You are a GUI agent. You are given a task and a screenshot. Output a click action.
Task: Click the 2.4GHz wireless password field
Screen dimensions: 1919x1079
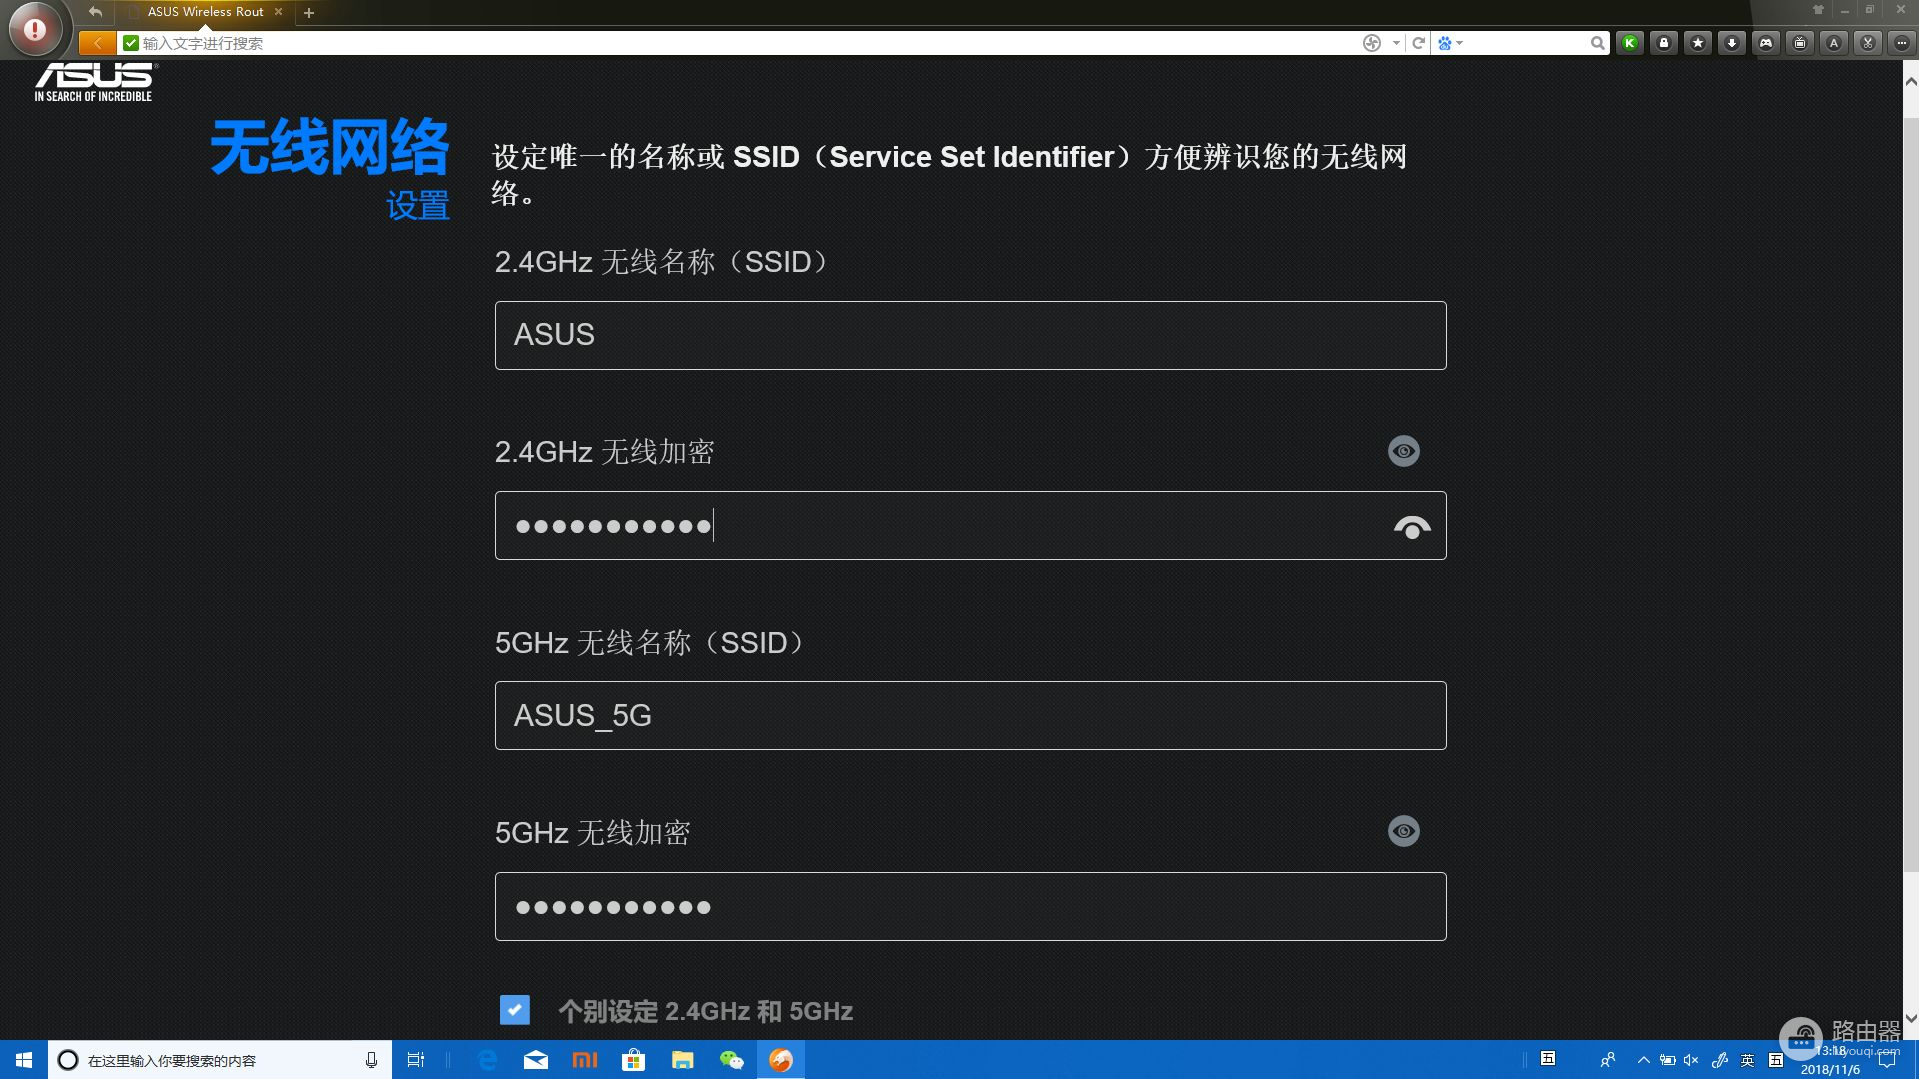point(970,525)
